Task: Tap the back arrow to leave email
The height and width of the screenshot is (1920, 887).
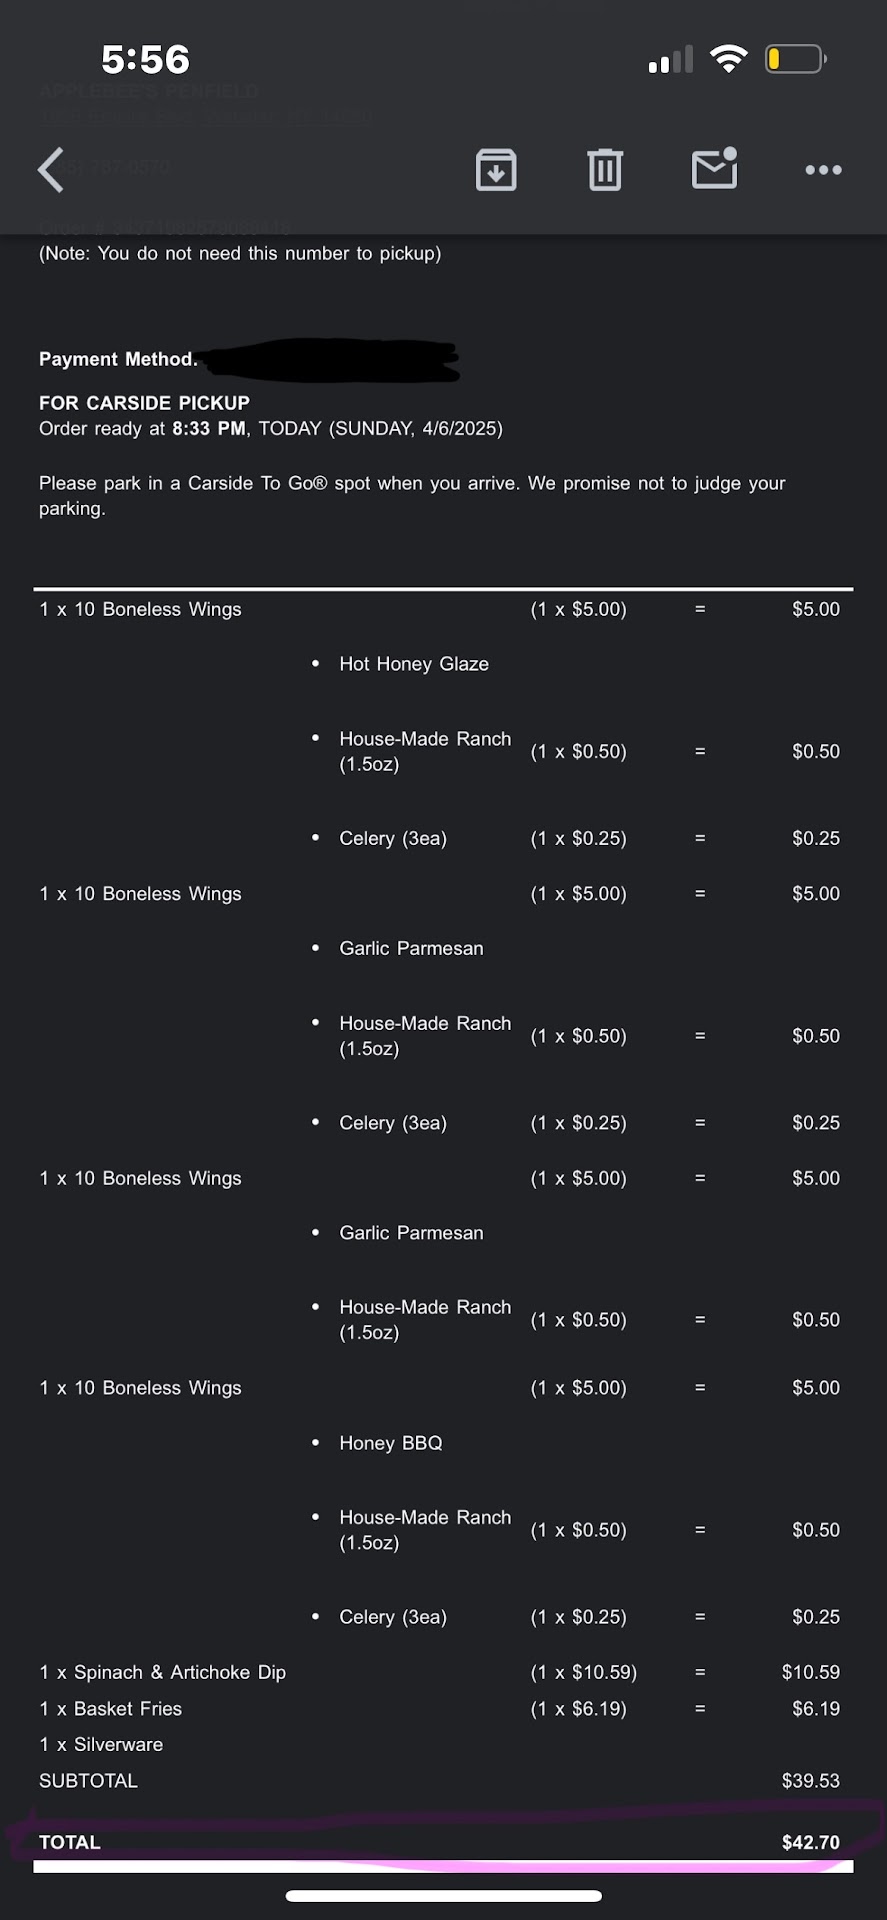Action: [52, 170]
